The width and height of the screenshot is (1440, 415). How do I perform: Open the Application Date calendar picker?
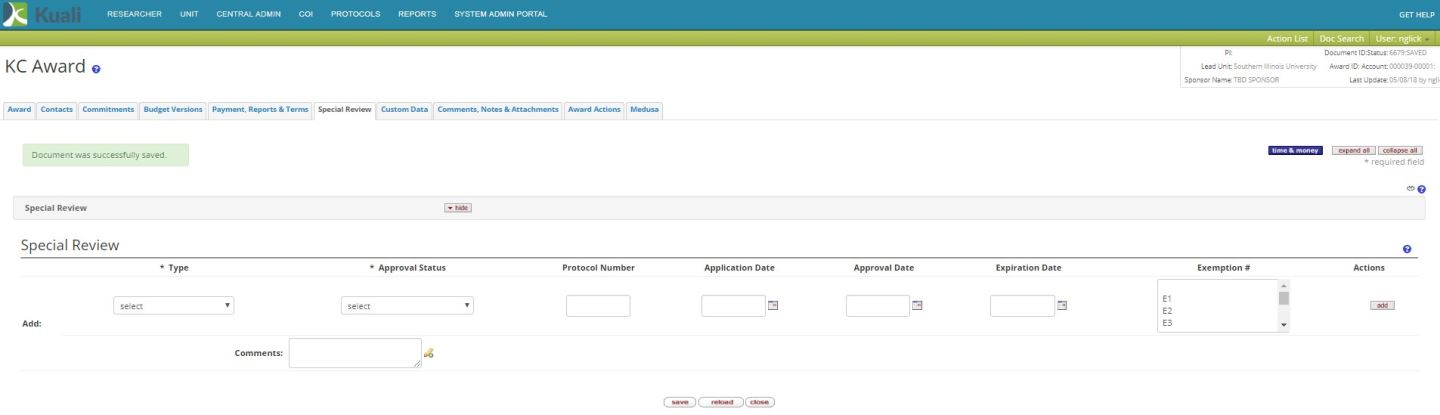pos(773,305)
